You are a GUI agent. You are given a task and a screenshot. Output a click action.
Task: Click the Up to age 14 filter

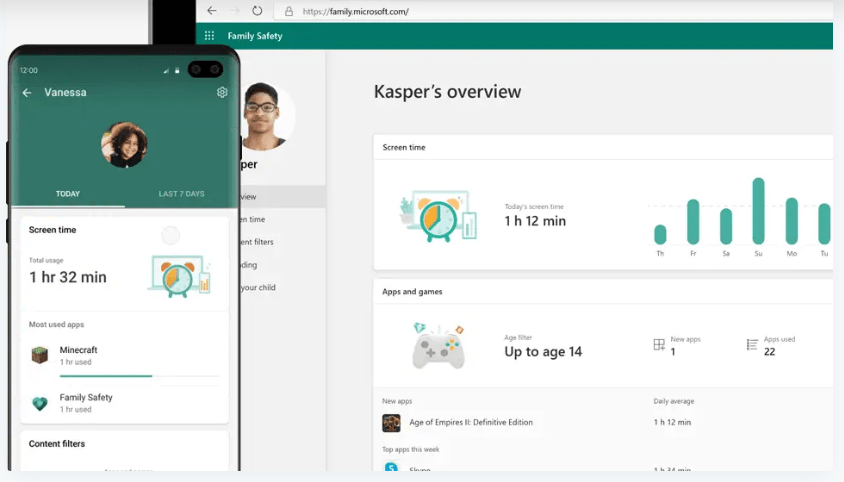tap(543, 352)
